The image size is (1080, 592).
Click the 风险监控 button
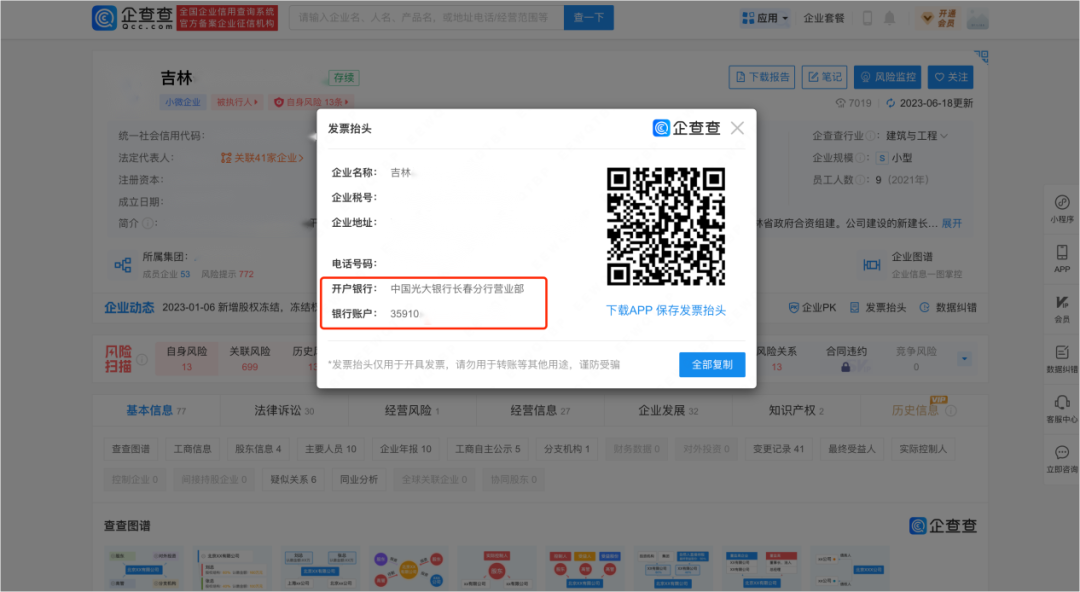tap(888, 77)
